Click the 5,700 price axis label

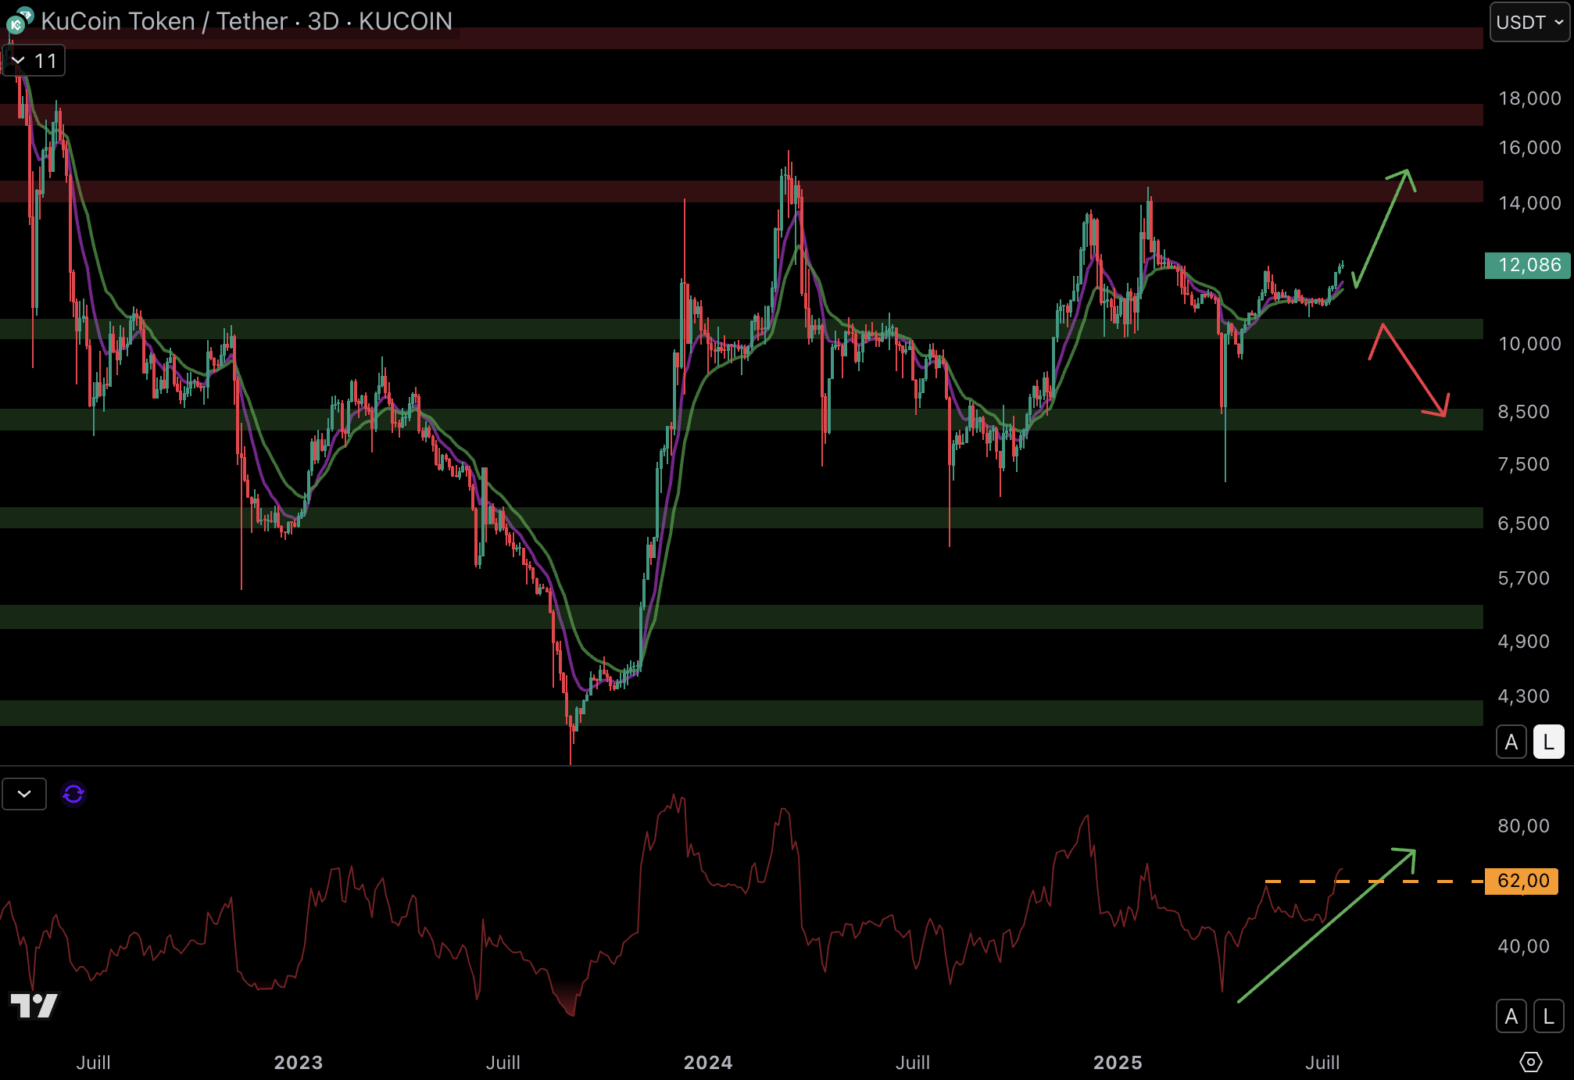(1523, 578)
